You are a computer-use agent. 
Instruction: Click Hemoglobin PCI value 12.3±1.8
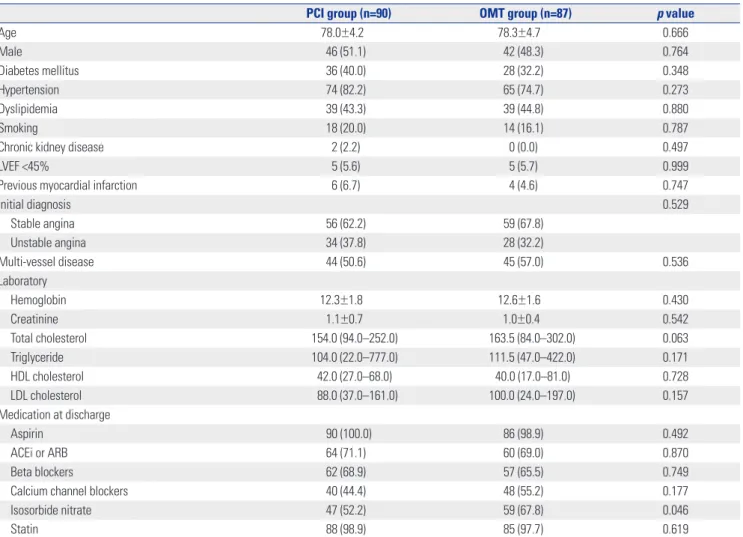point(341,300)
